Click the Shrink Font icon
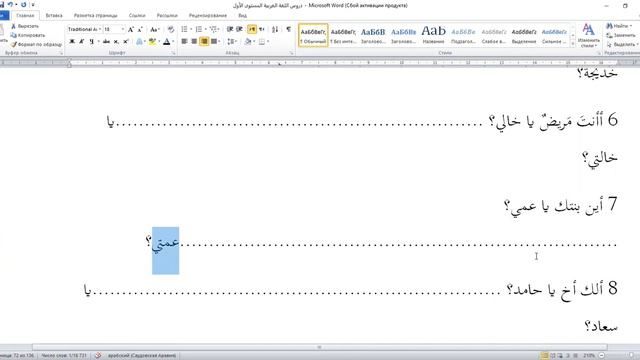 click(x=140, y=29)
